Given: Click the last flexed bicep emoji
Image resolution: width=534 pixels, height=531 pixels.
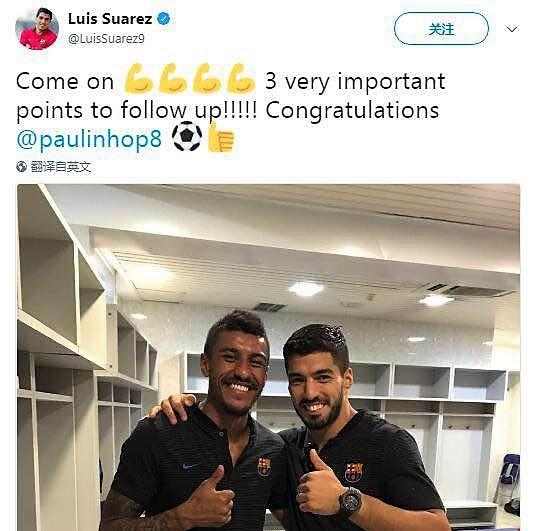Looking at the screenshot, I should (241, 79).
